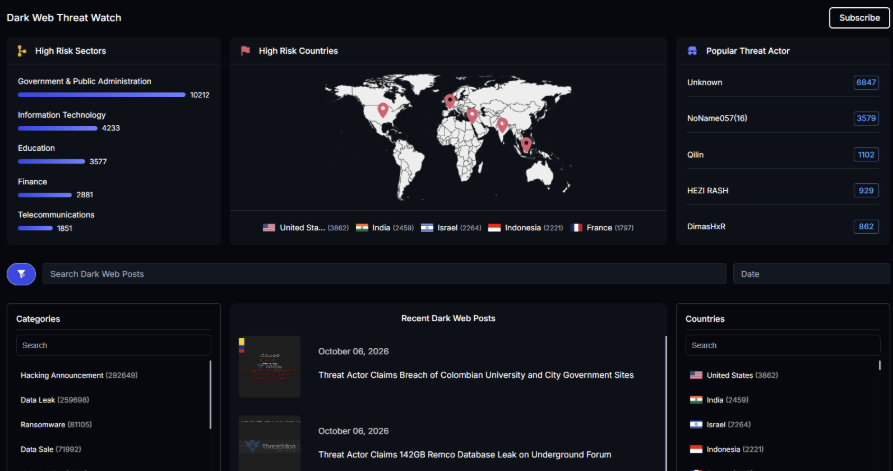Filter by Israel (2264) in Countries list
Image resolution: width=893 pixels, height=471 pixels.
[x=728, y=424]
